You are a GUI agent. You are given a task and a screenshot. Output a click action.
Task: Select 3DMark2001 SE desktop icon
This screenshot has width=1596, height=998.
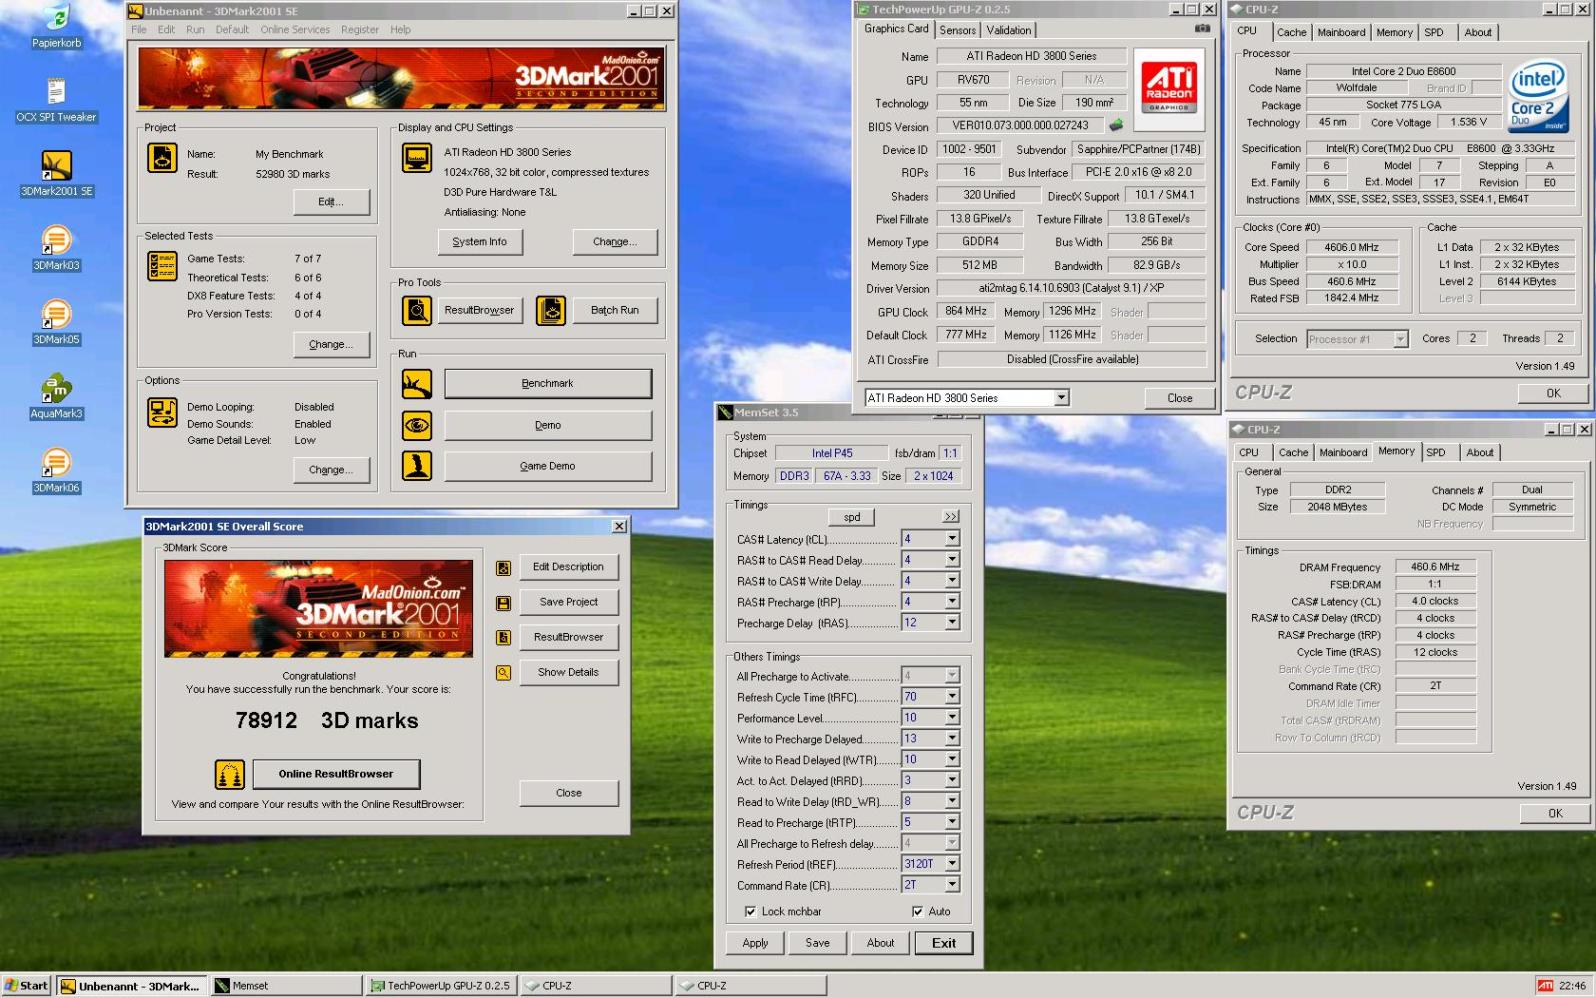56,173
